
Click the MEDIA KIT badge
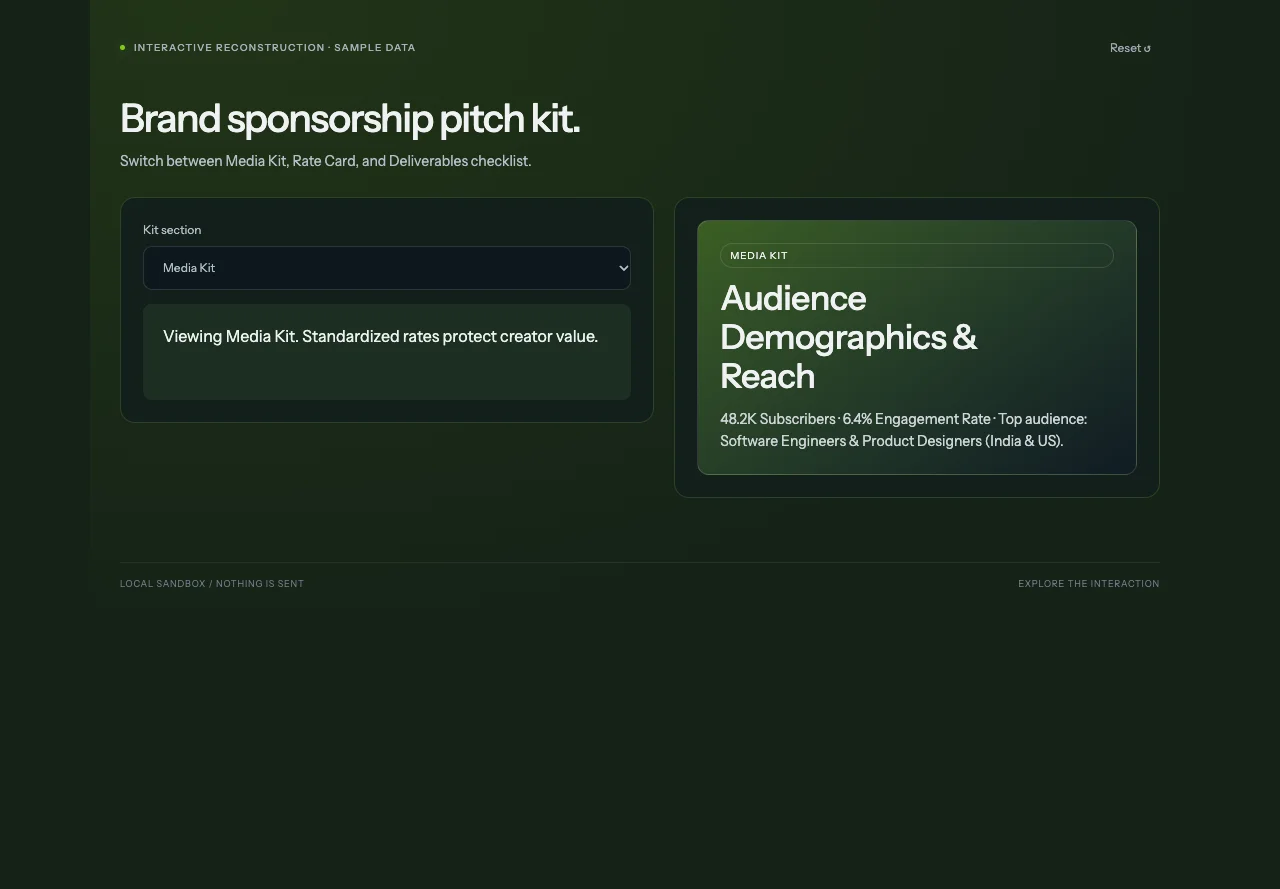(x=916, y=256)
